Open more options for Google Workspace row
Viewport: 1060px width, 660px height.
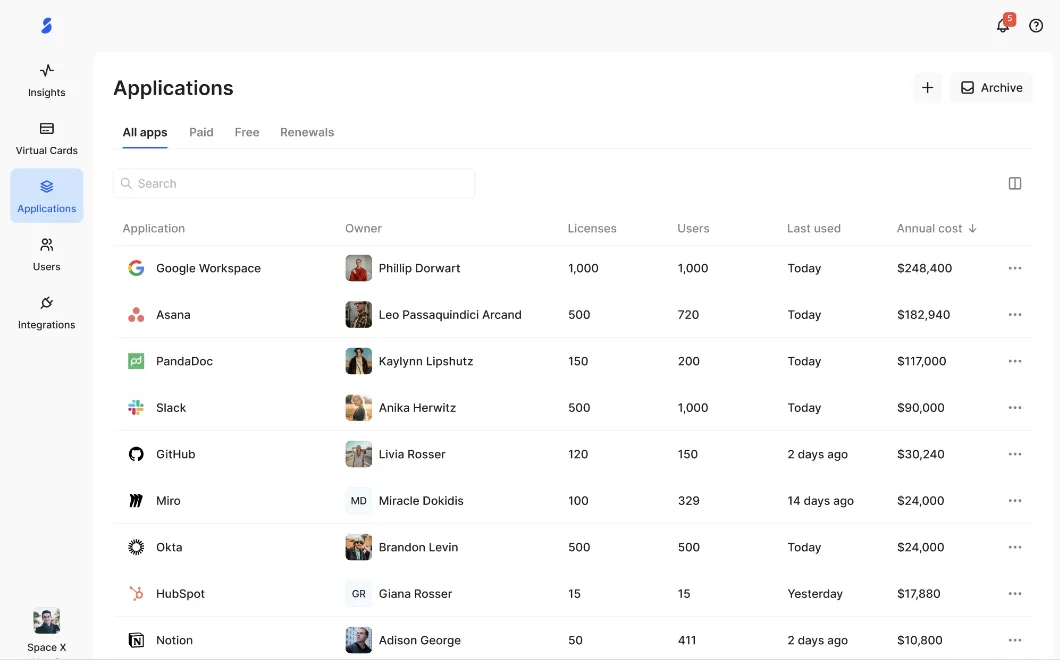1015,268
